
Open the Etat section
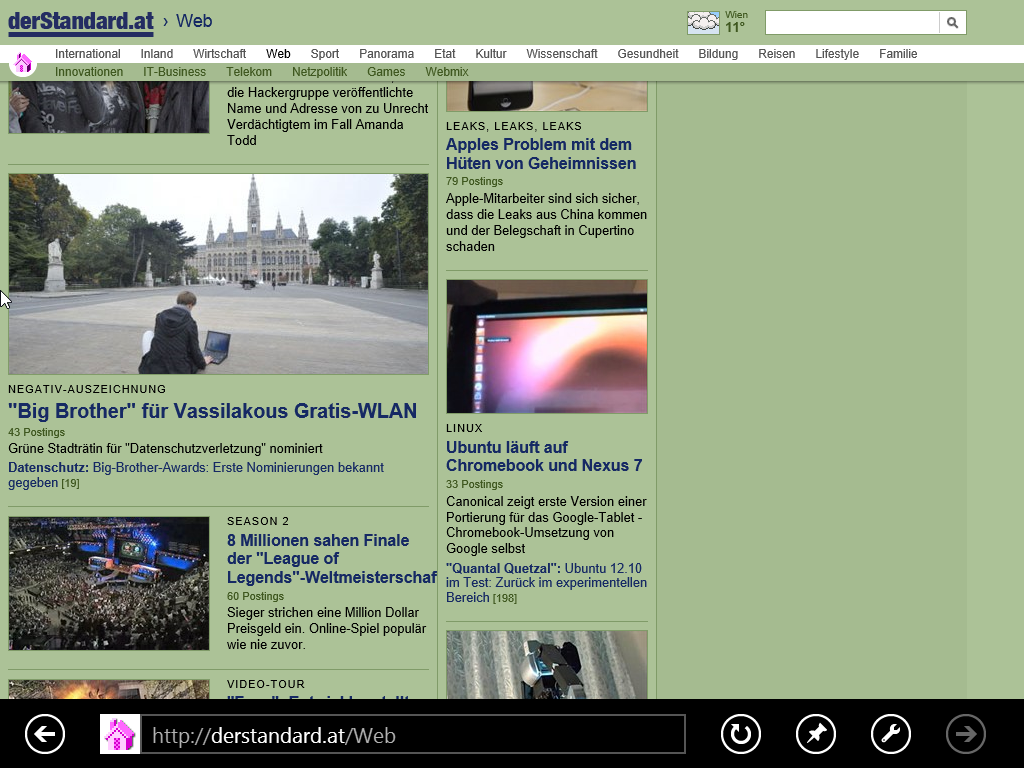tap(445, 54)
